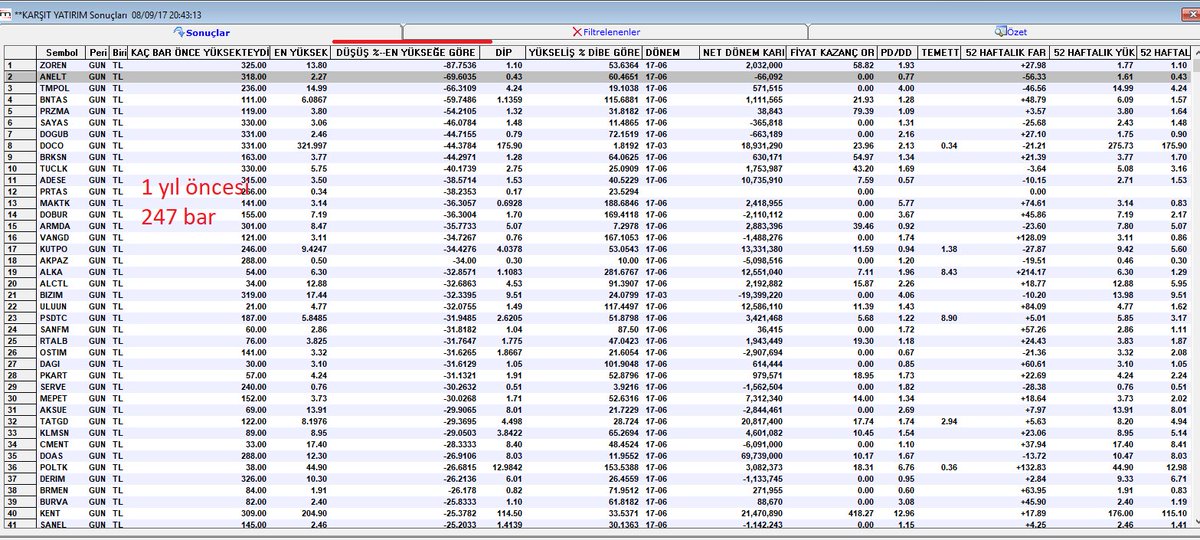The image size is (1200, 540).
Task: Select the PSDTC symbol cell
Action: (61, 319)
